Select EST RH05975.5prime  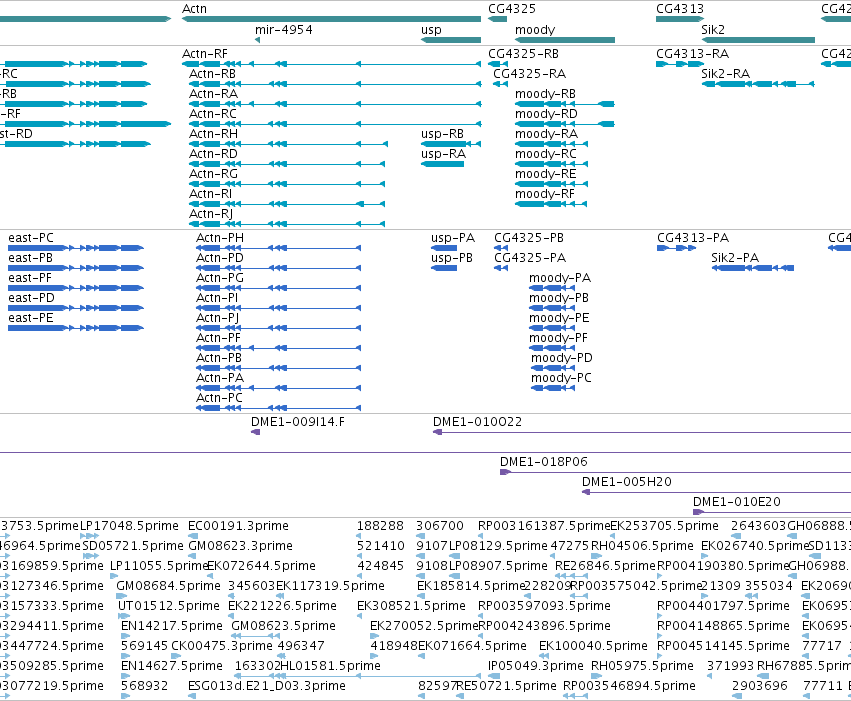pos(643,667)
